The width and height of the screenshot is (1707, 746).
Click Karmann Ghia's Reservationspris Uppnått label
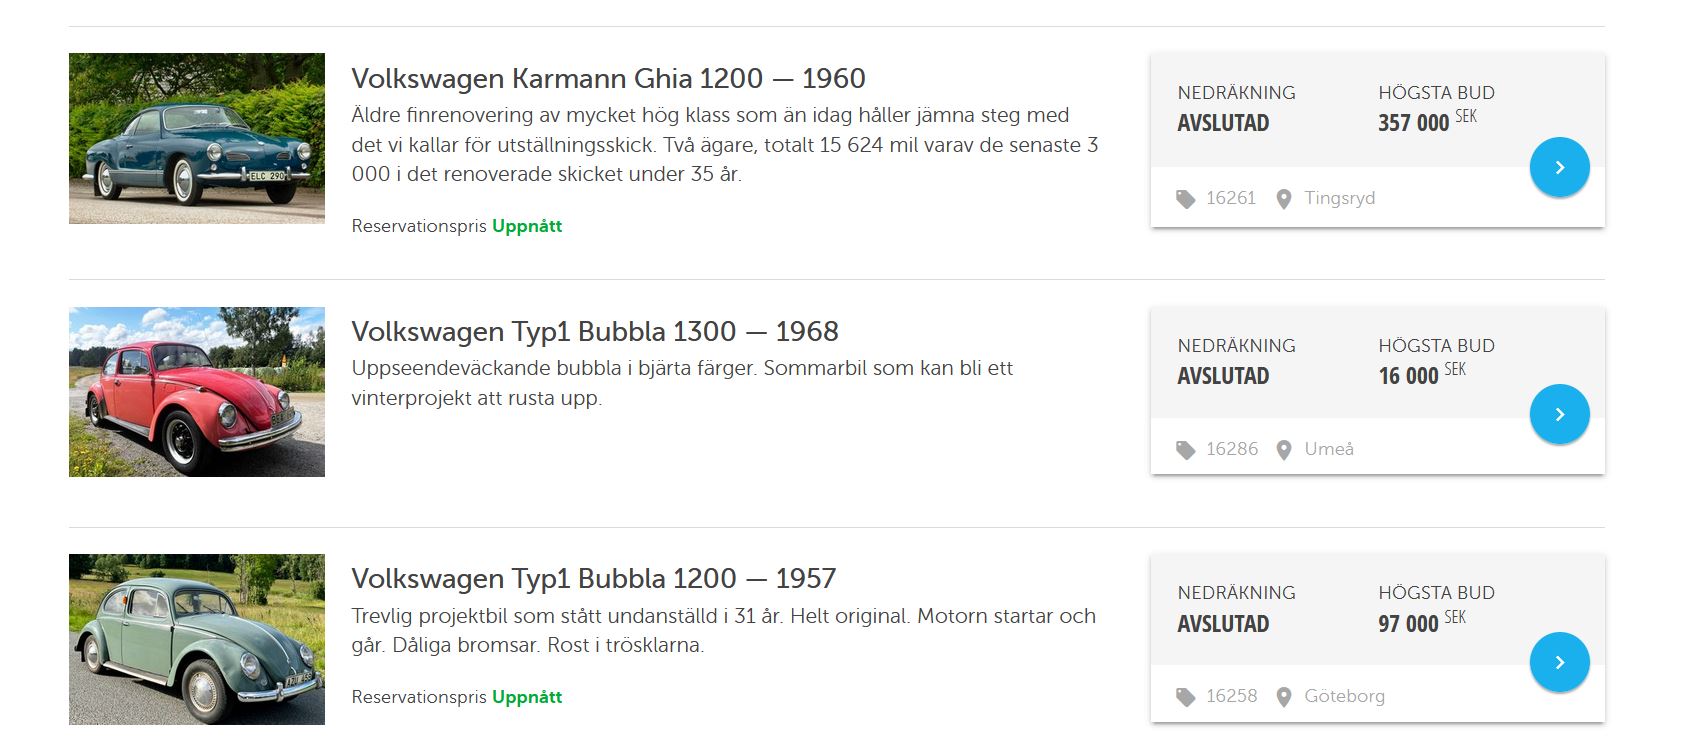point(457,226)
